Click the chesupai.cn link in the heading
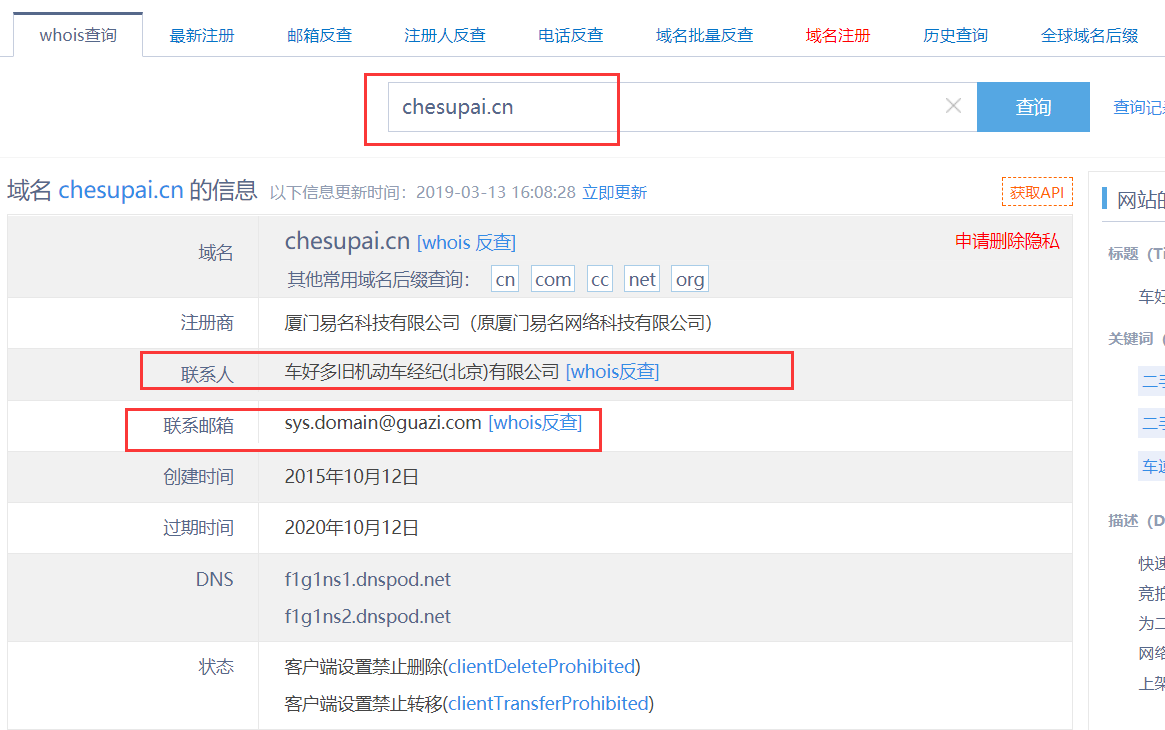Viewport: 1165px width, 730px height. tap(120, 190)
